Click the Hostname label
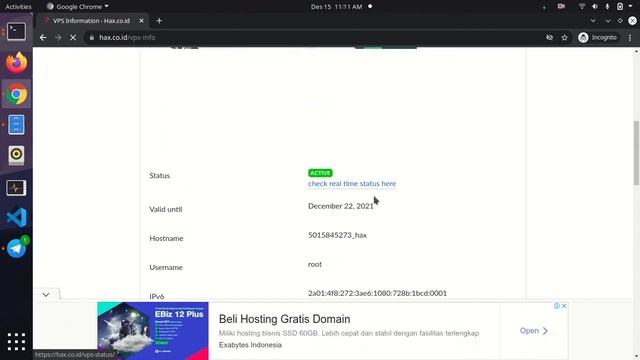The height and width of the screenshot is (360, 640). click(166, 238)
